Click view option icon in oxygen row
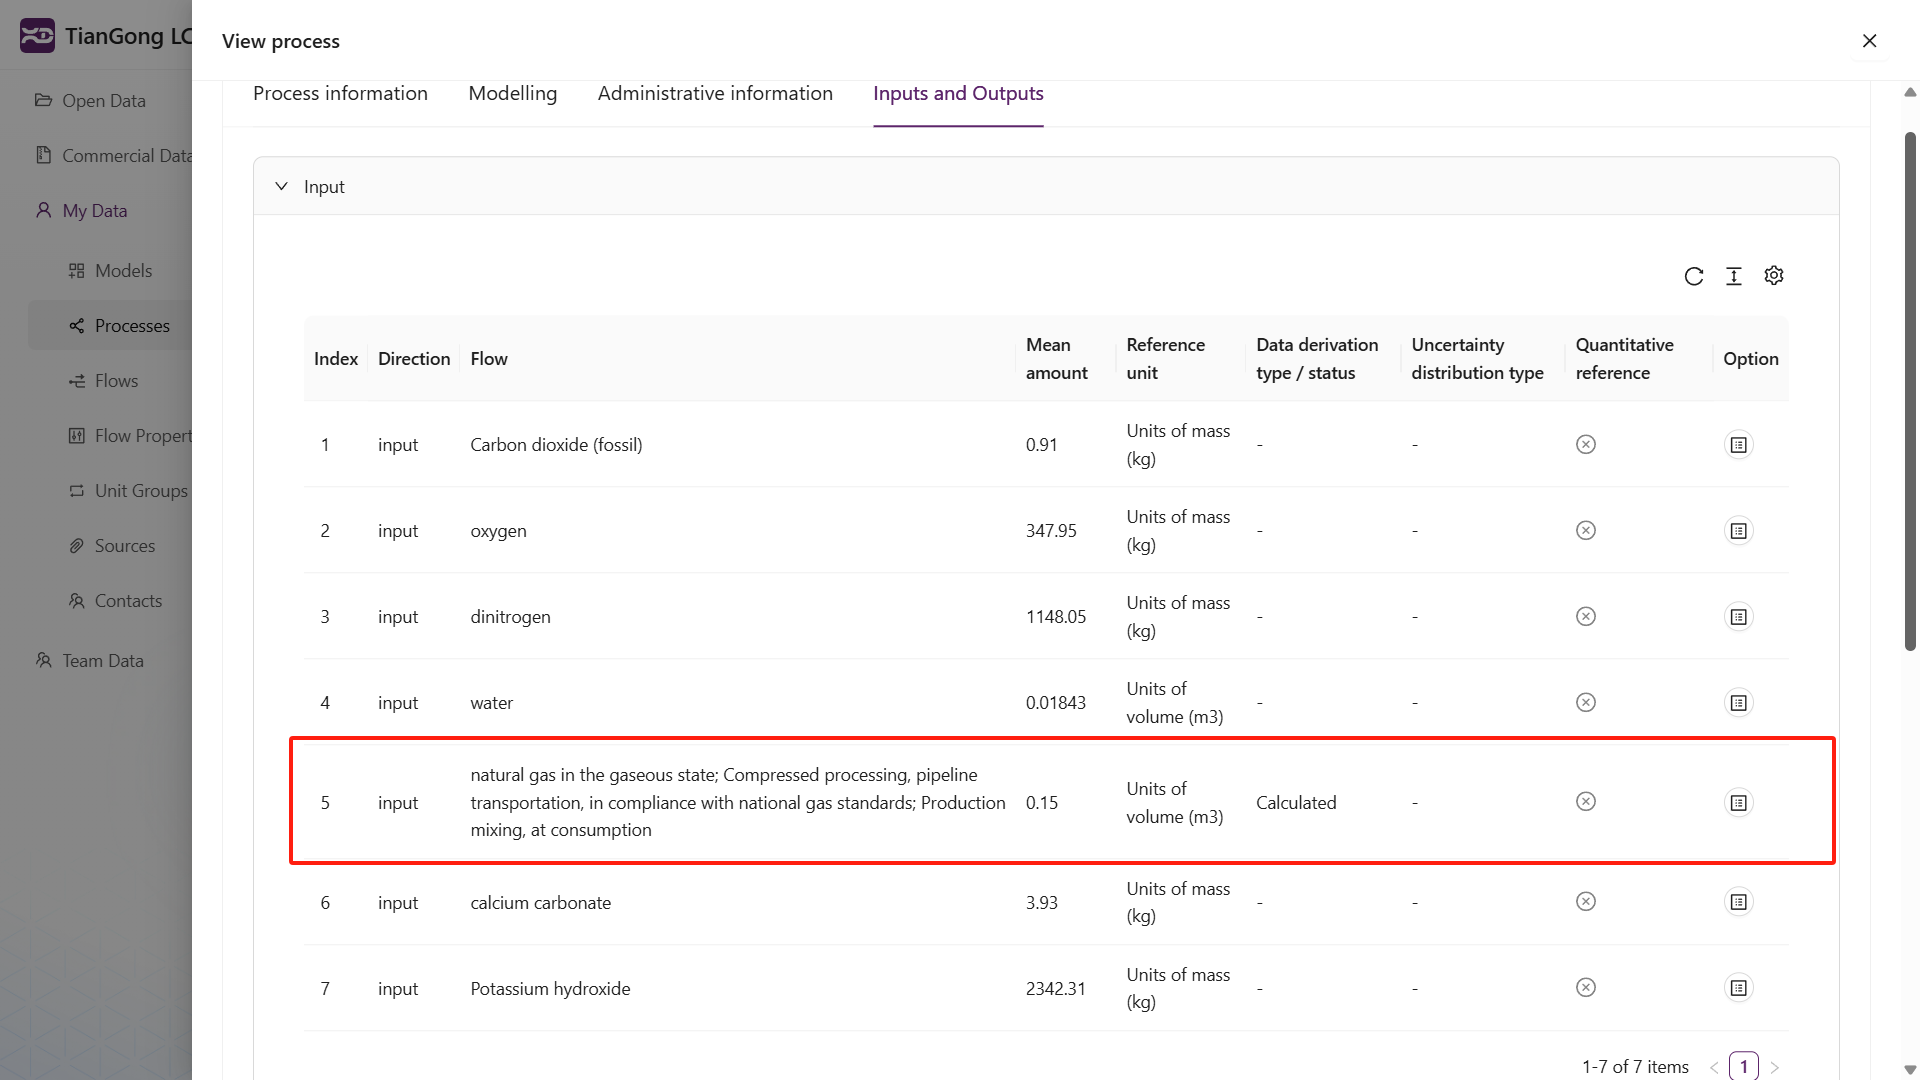Viewport: 1920px width, 1080px height. 1738,531
